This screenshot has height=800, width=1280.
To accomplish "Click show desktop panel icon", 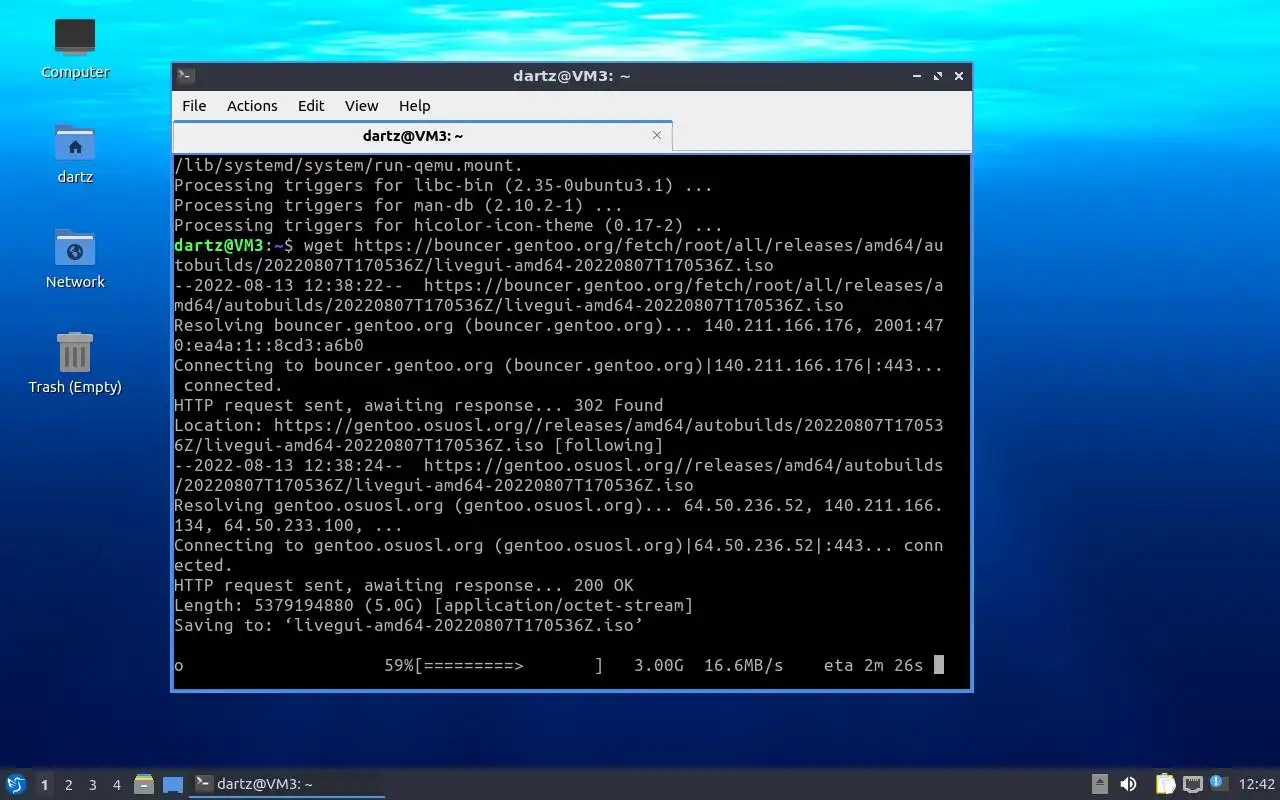I will point(173,785).
